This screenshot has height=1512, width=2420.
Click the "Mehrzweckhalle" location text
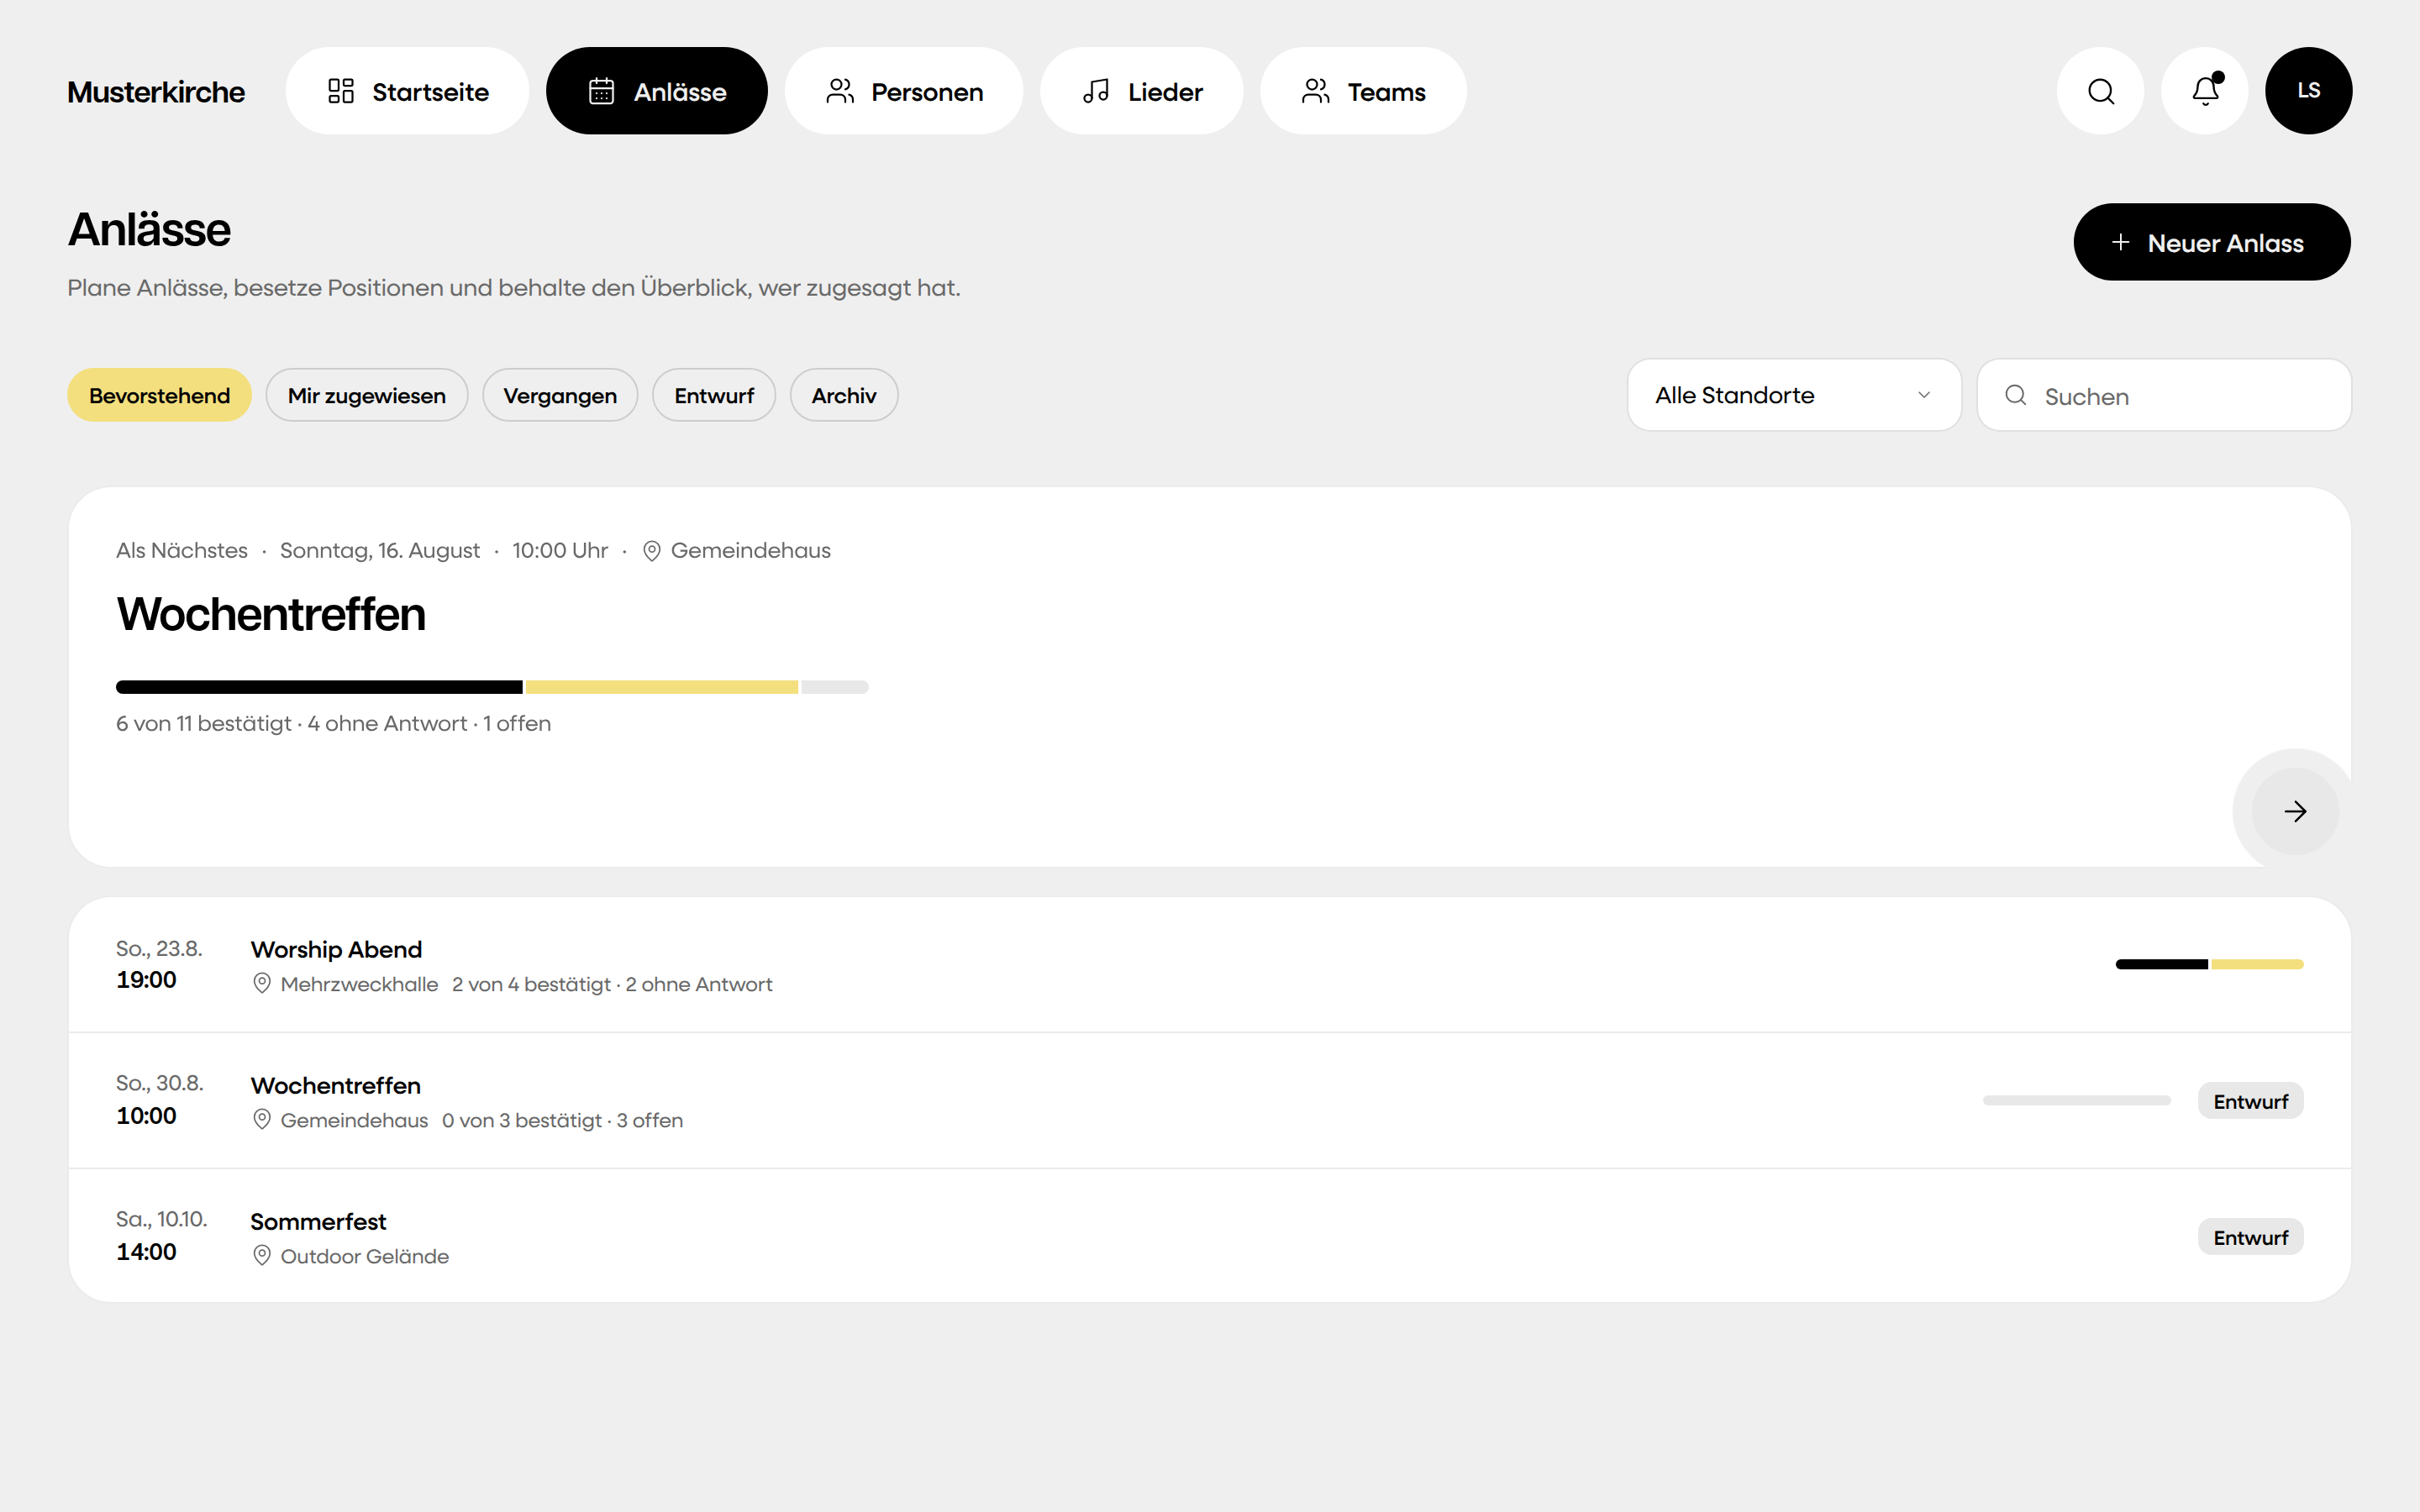(359, 984)
